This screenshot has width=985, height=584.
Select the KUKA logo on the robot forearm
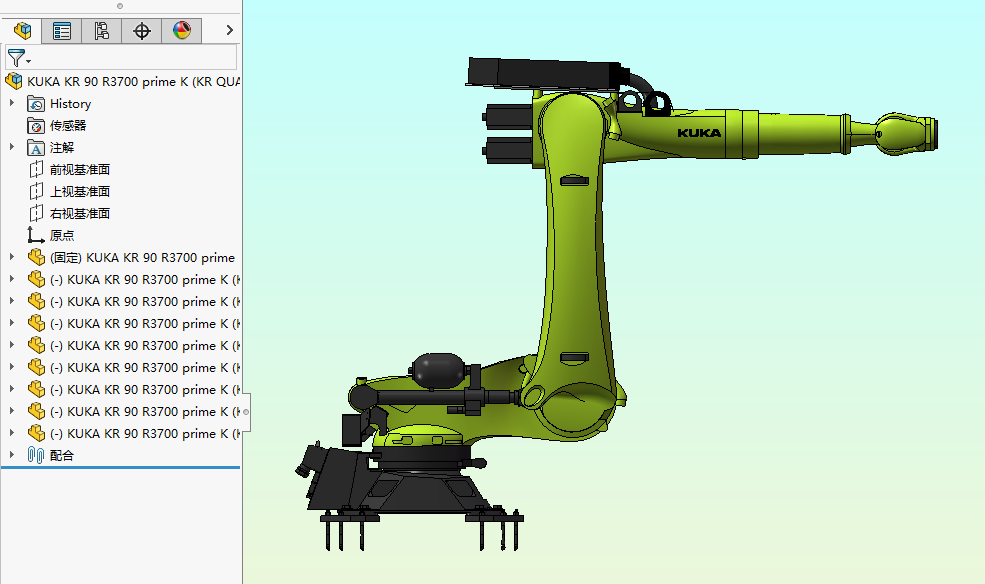tap(699, 133)
